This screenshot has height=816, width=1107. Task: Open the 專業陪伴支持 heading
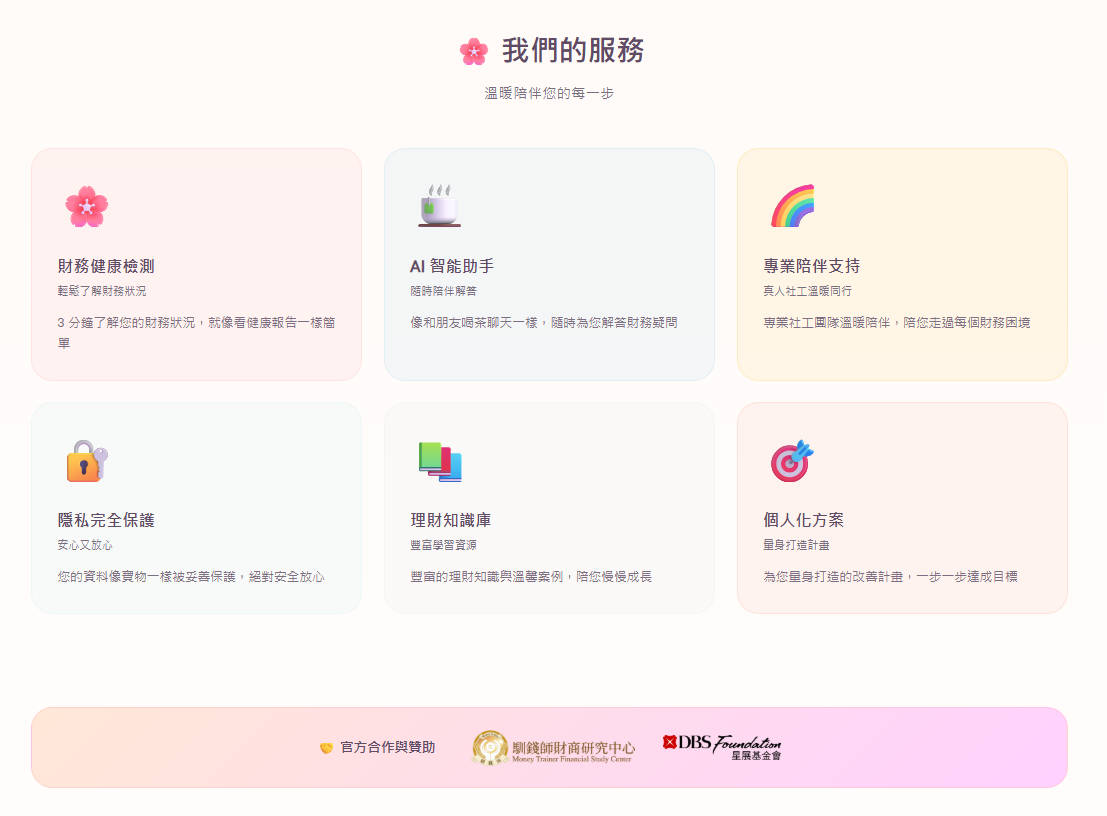click(811, 266)
